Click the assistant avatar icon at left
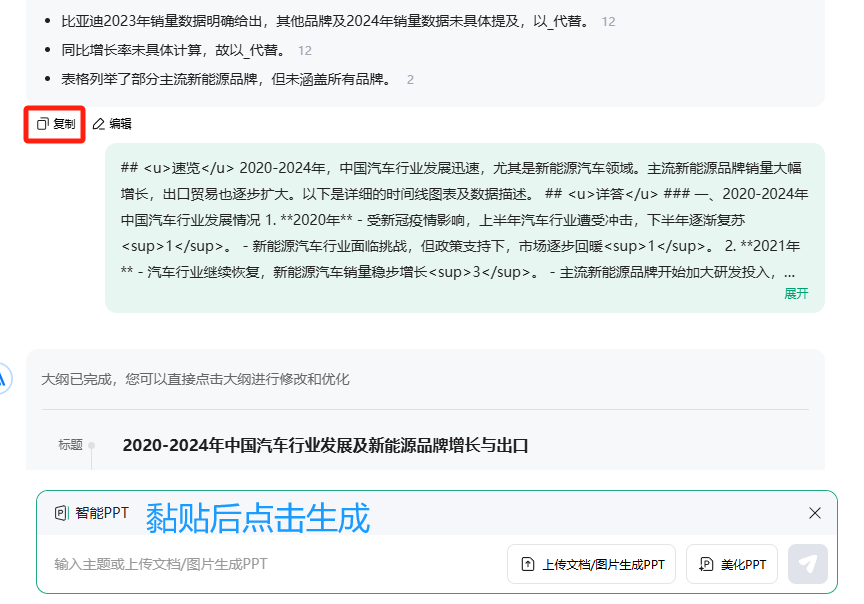The height and width of the screenshot is (604, 864). tap(3, 379)
